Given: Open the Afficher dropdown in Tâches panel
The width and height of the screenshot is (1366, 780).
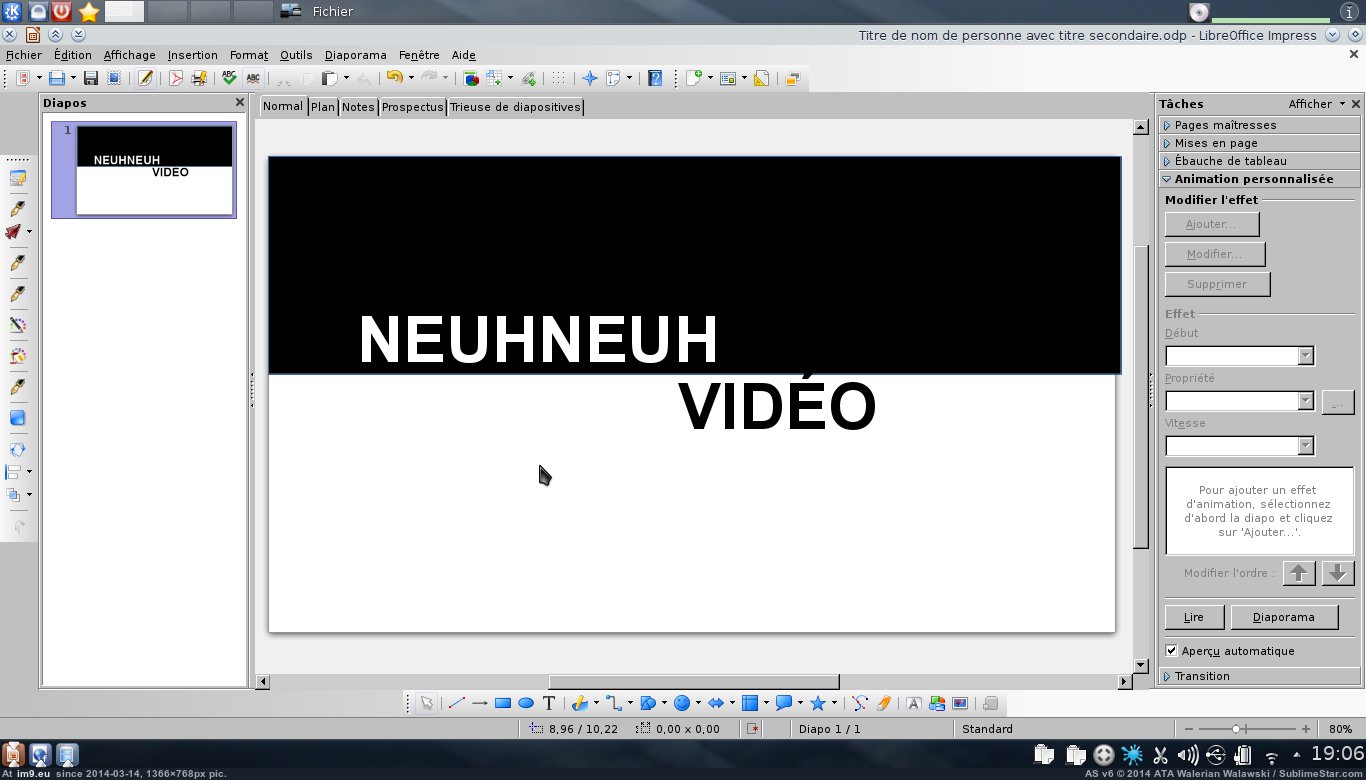Looking at the screenshot, I should tap(1316, 104).
